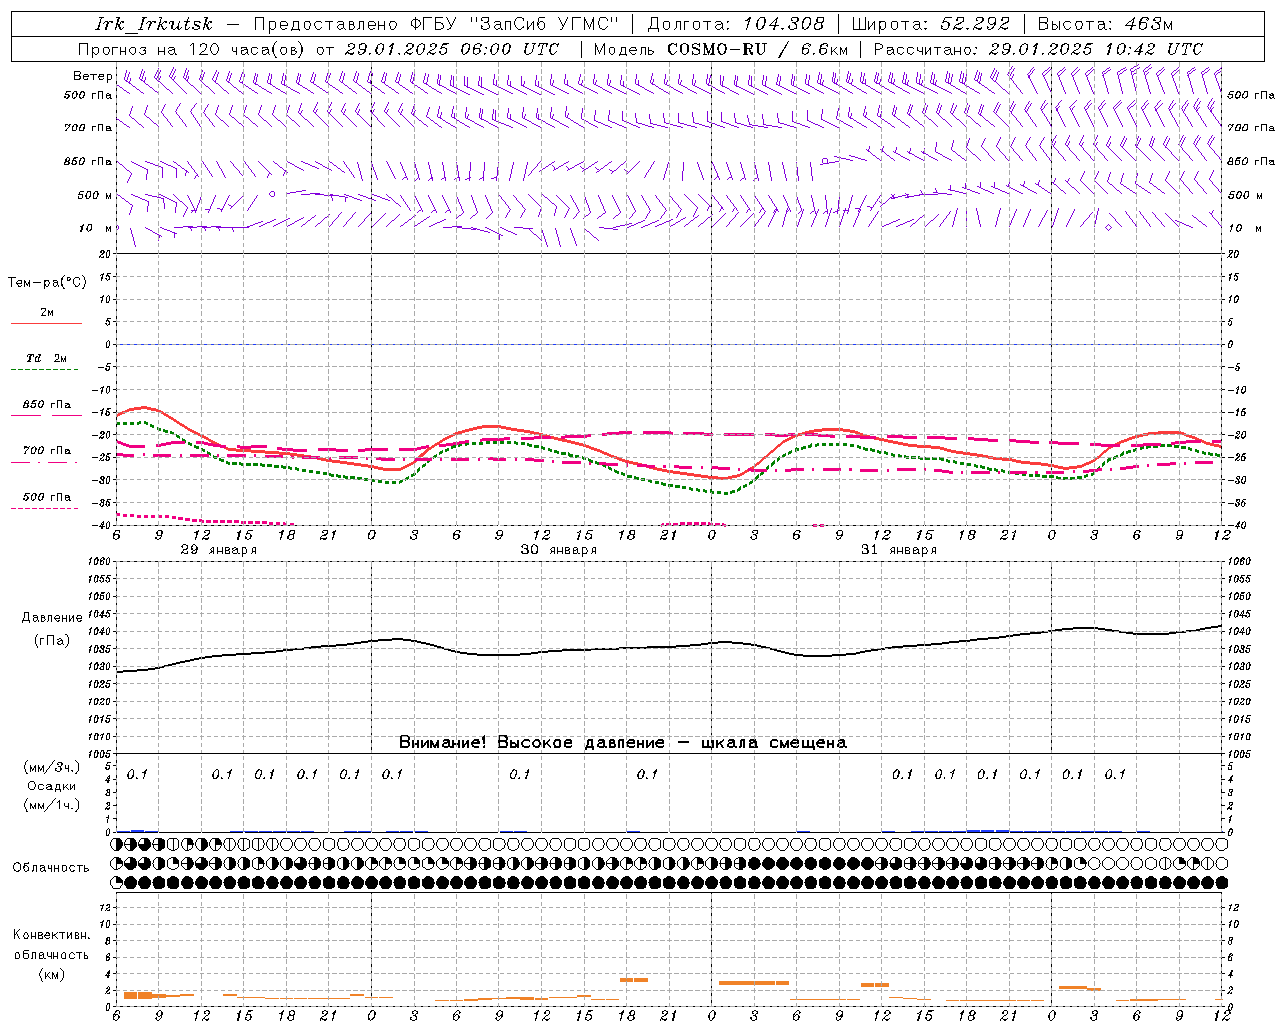Select the elevation text "Высота: 463м"

(x=1105, y=24)
